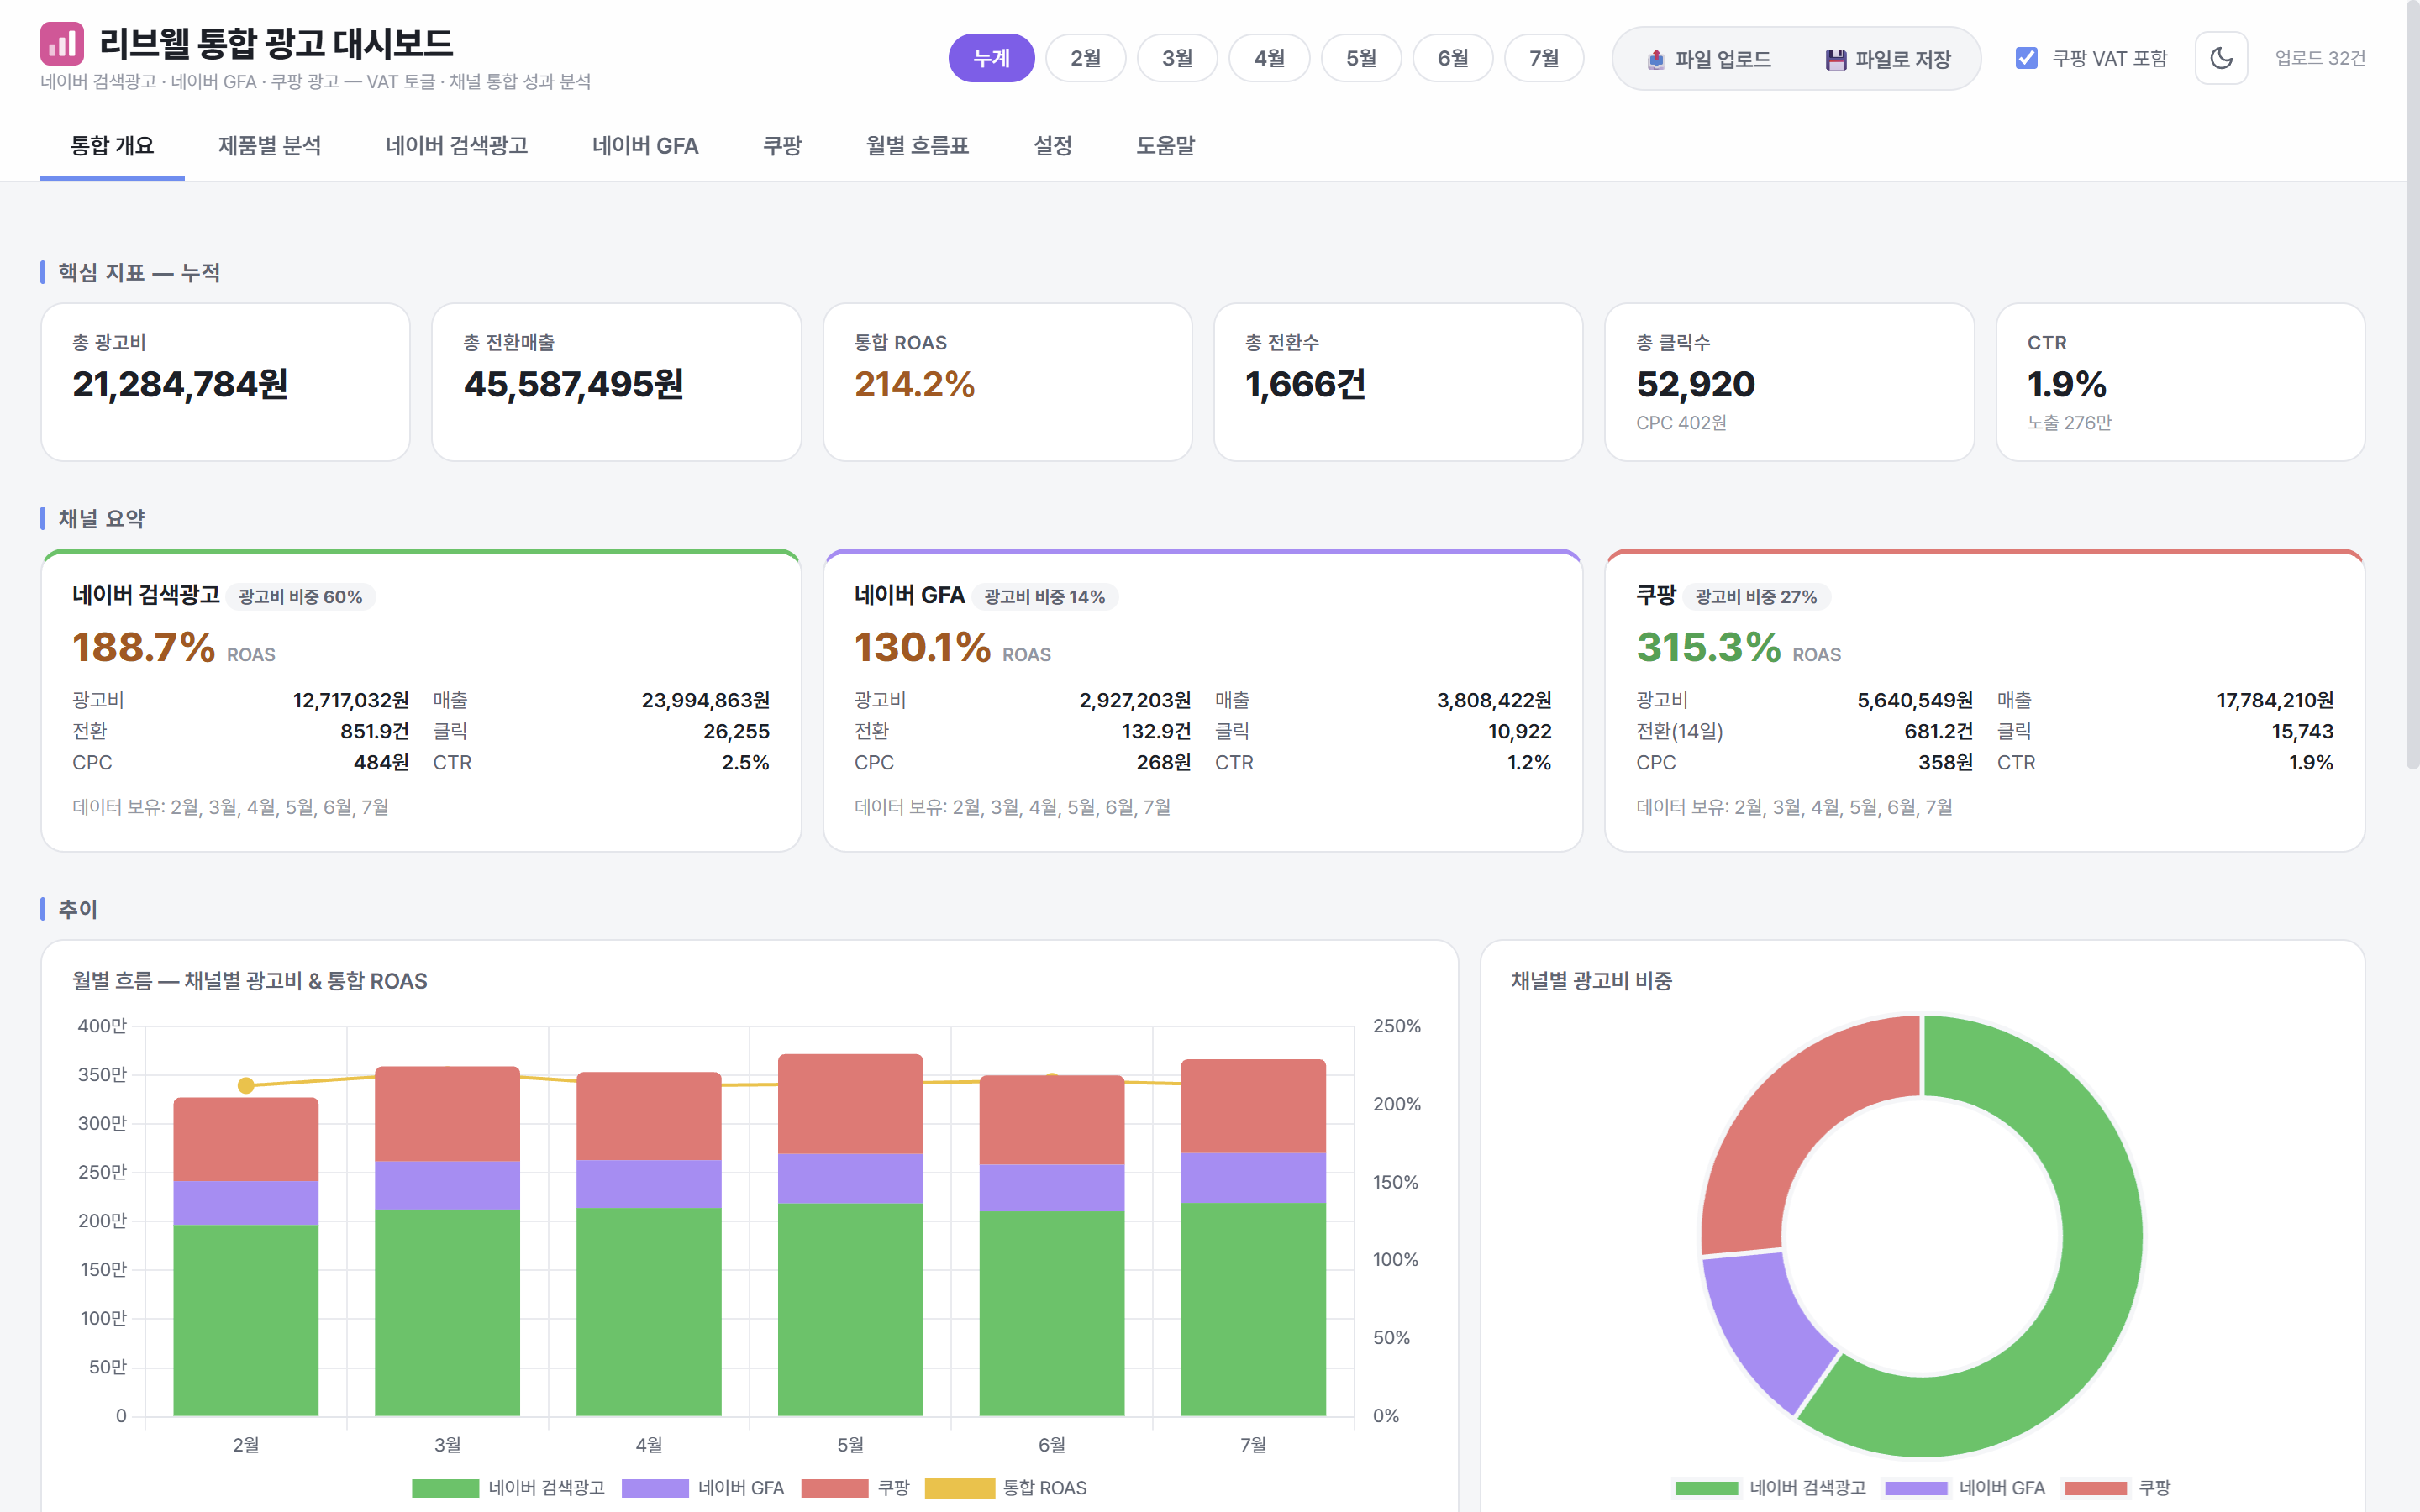This screenshot has width=2420, height=1512.
Task: Open the 월별 흐름표 tab
Action: [x=917, y=146]
